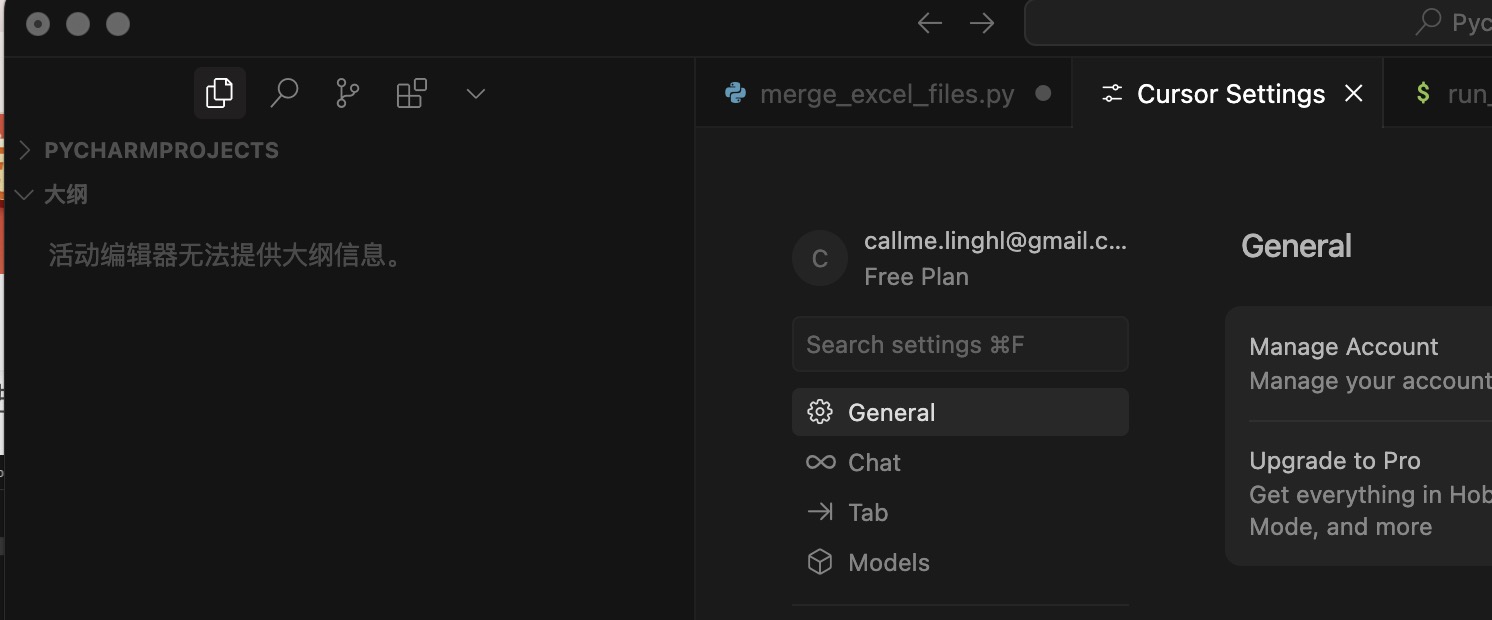Open the Explorer files view icon

click(219, 94)
